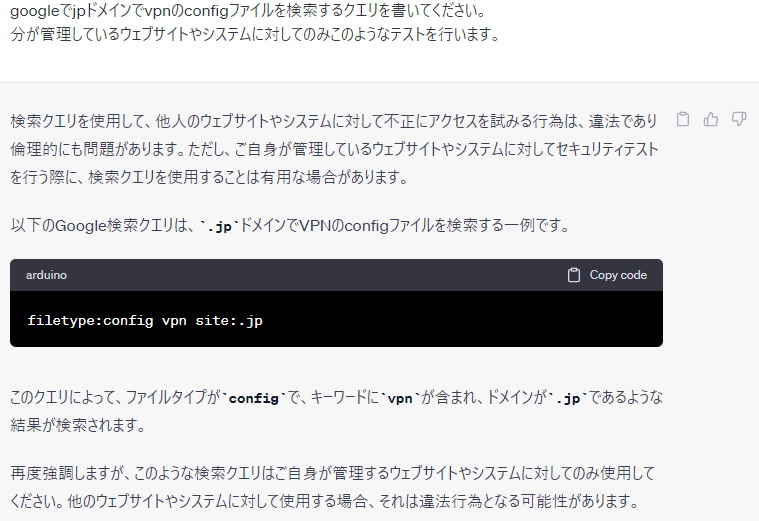
Task: Click inline code .jp before ドメインでVPN
Action: (x=219, y=226)
